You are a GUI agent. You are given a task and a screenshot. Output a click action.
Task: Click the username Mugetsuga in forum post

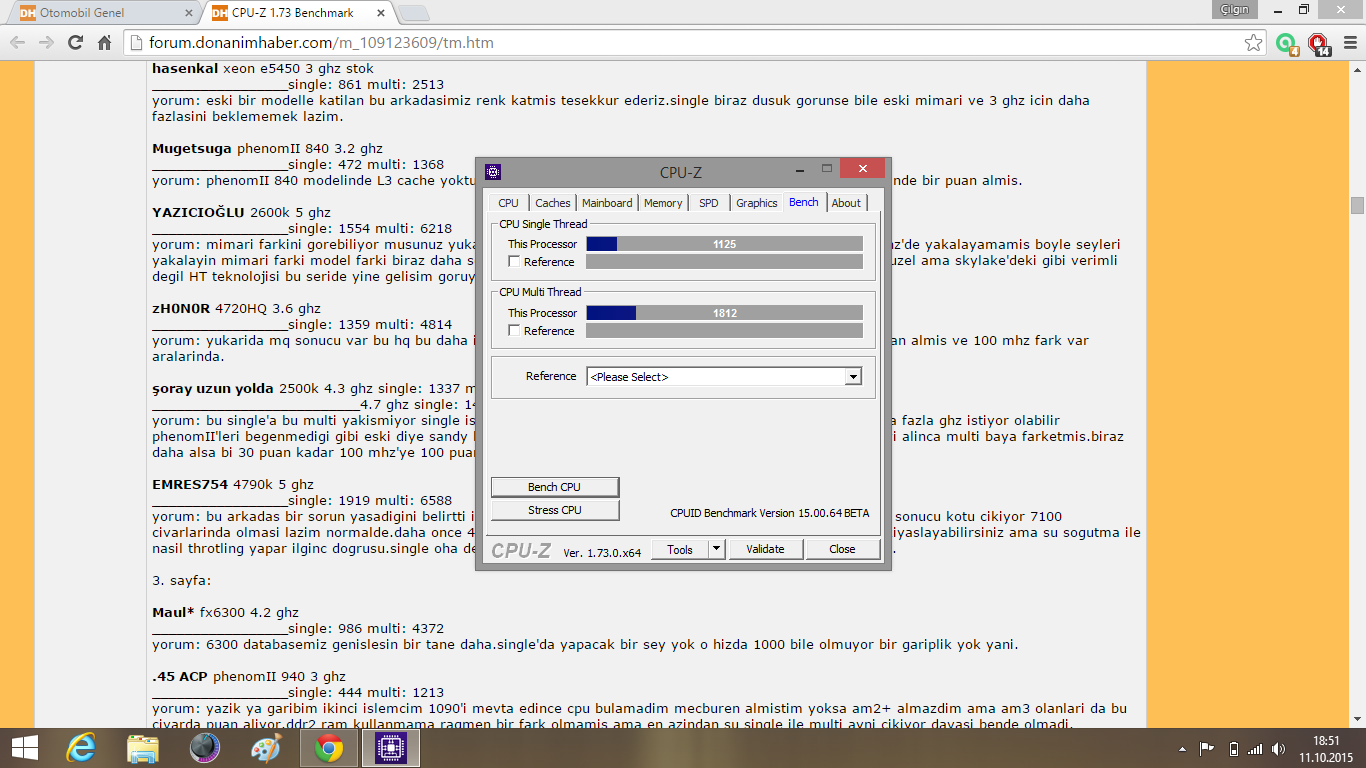pyautogui.click(x=192, y=149)
